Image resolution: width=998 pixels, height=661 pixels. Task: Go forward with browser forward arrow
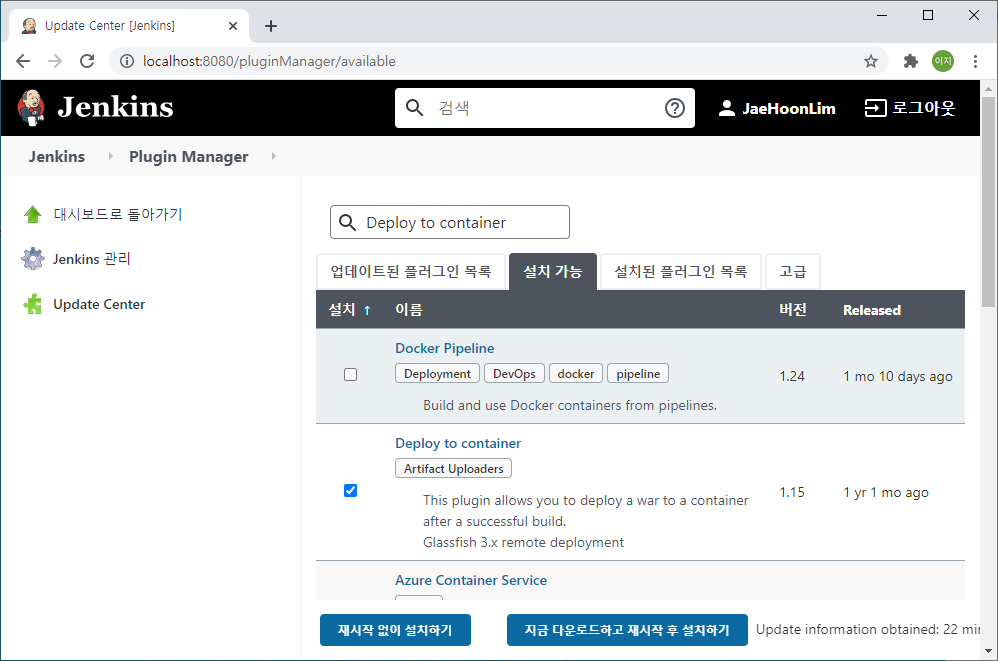click(x=55, y=61)
